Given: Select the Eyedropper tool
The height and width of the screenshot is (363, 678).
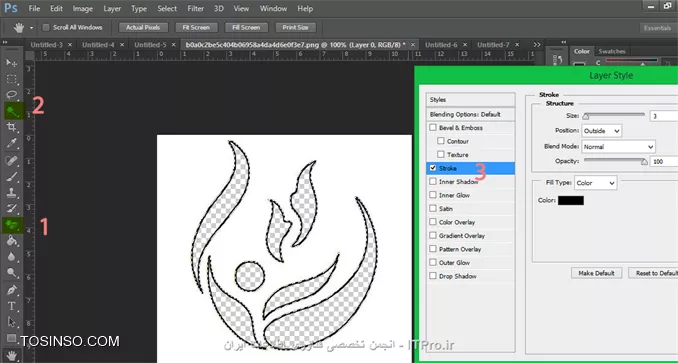Looking at the screenshot, I should coord(11,143).
